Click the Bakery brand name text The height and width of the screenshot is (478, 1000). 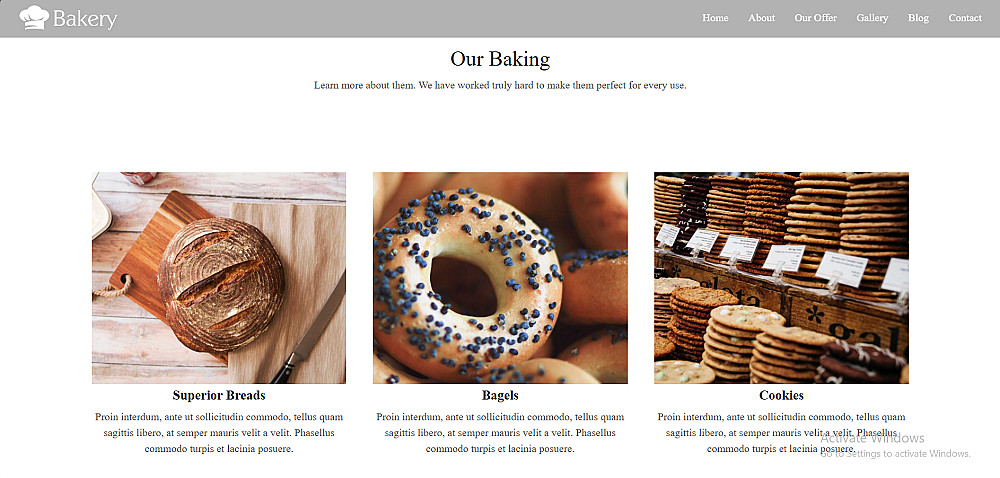[x=85, y=18]
